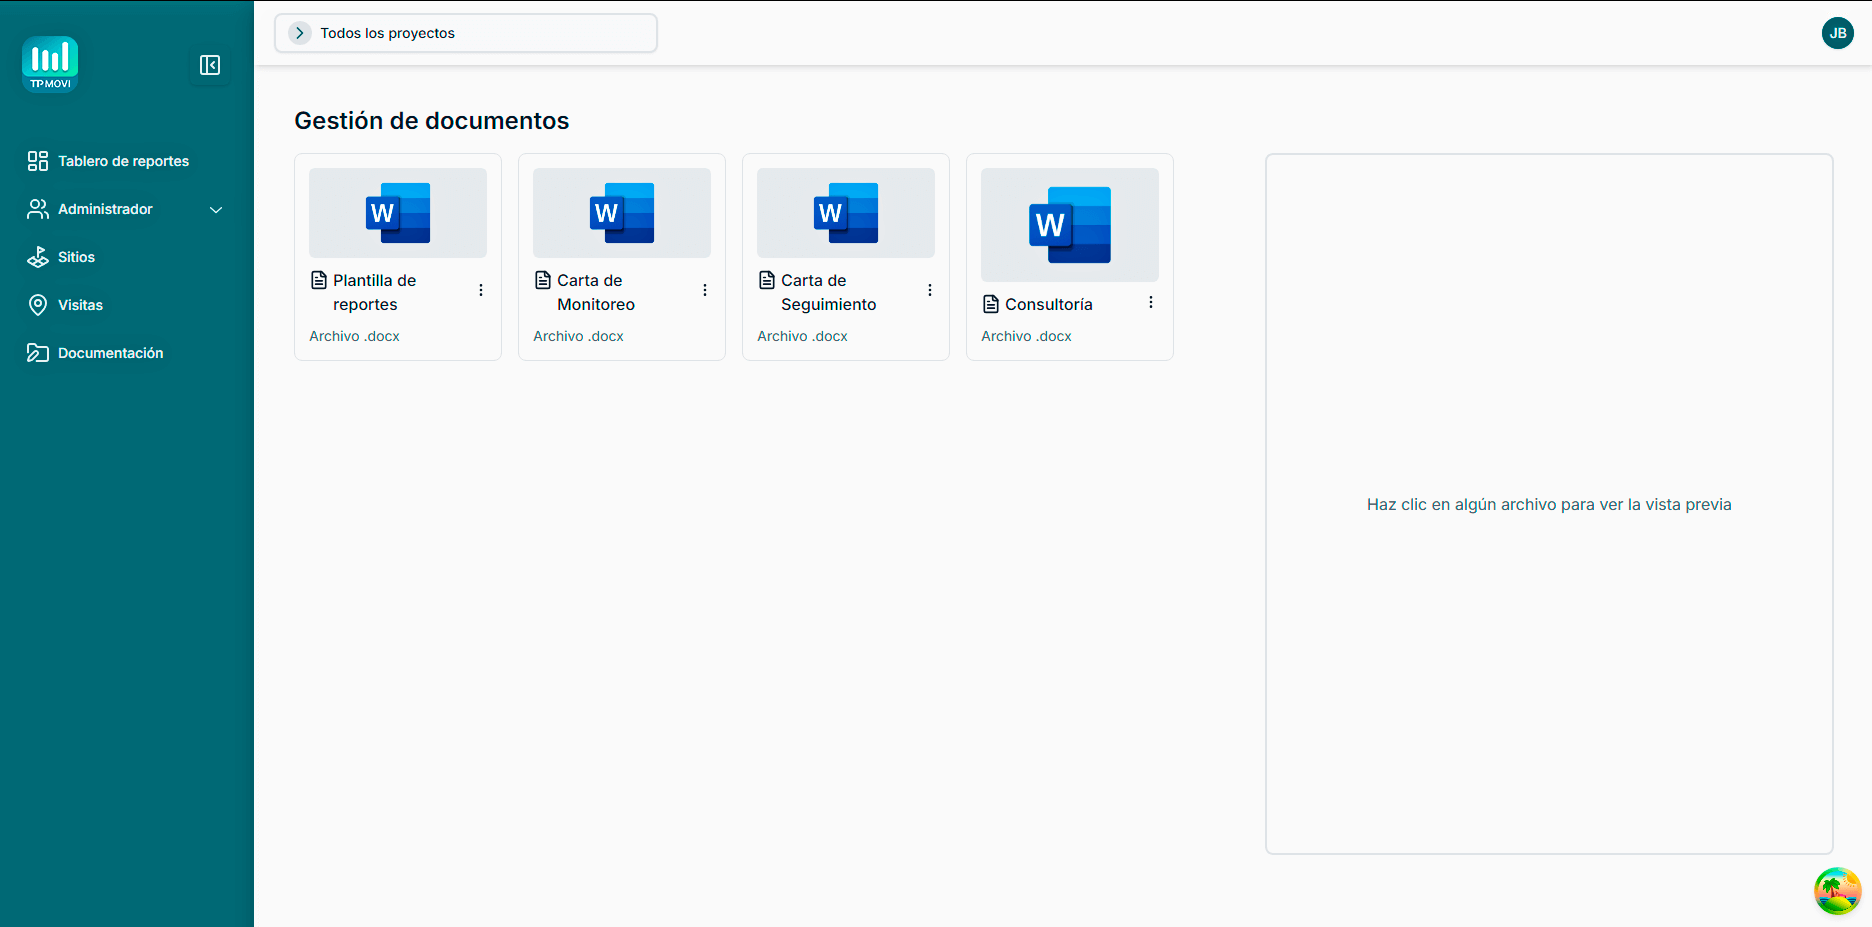Expand the Administrador menu chevron
This screenshot has height=927, width=1872.
pyautogui.click(x=216, y=210)
